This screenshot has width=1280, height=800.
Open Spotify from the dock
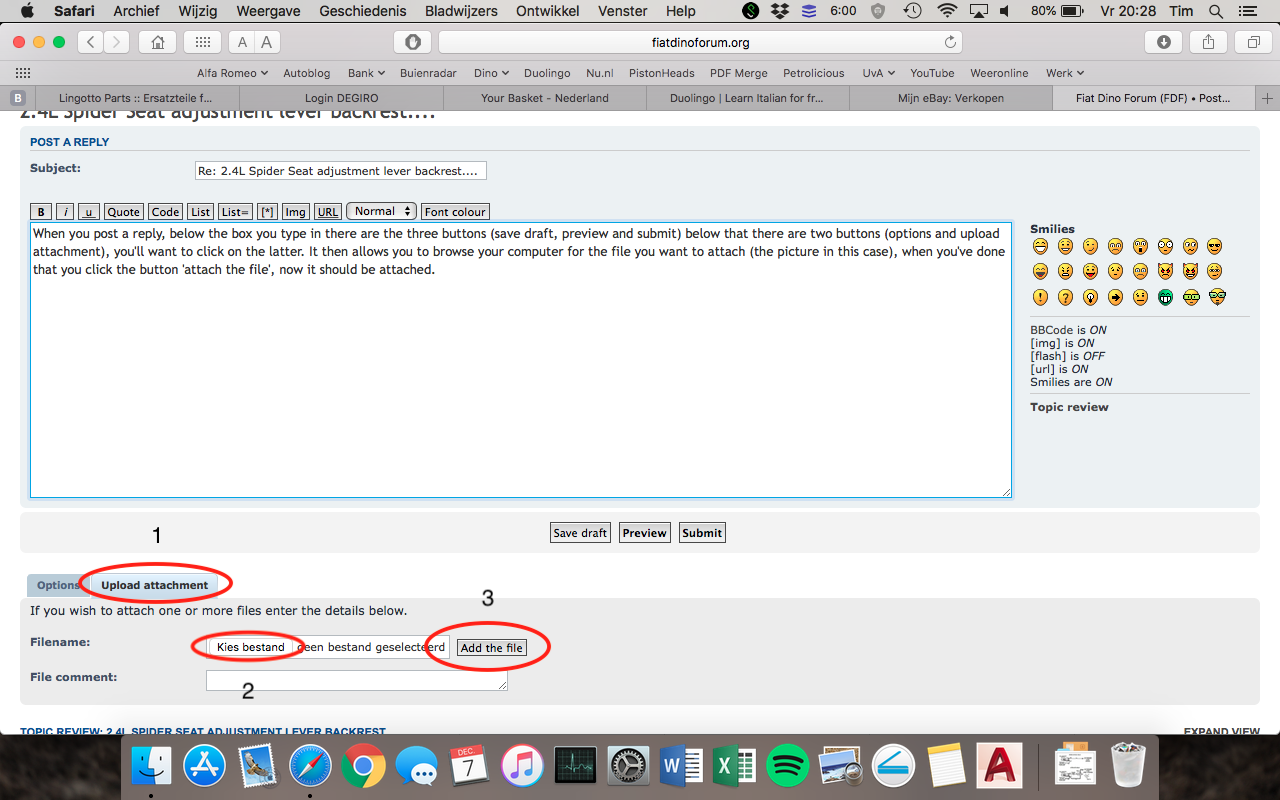(787, 767)
